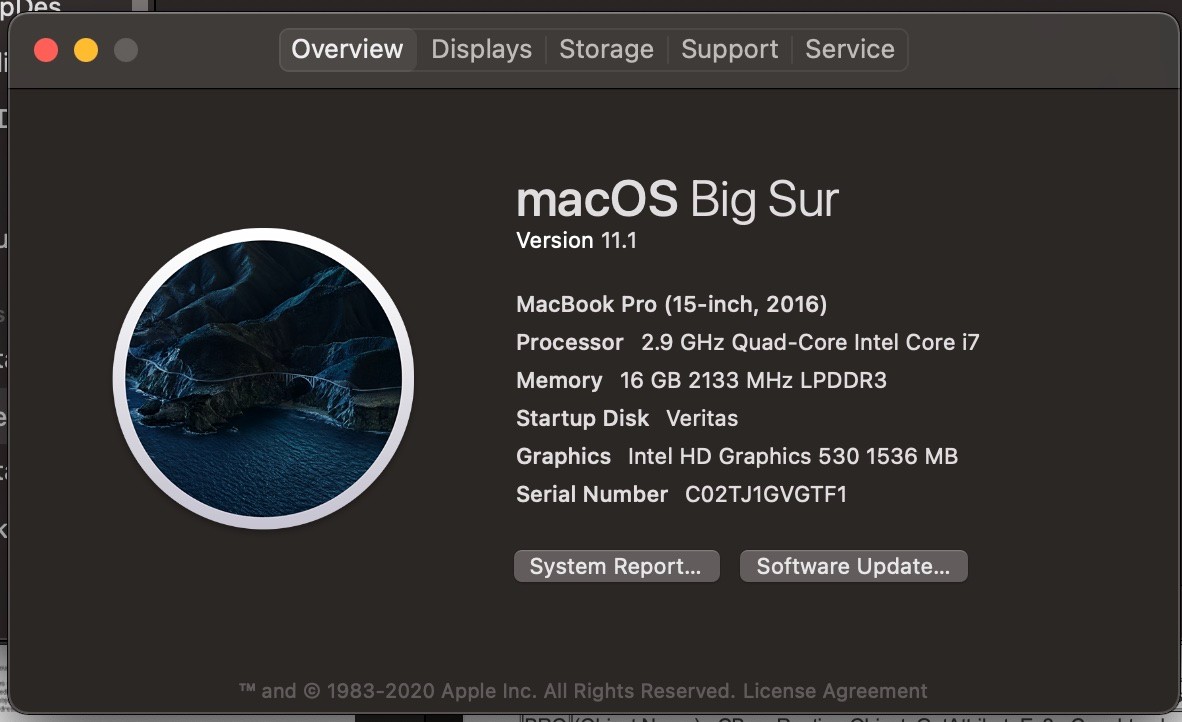This screenshot has width=1182, height=722.
Task: Close the About This Mac window
Action: [x=46, y=50]
